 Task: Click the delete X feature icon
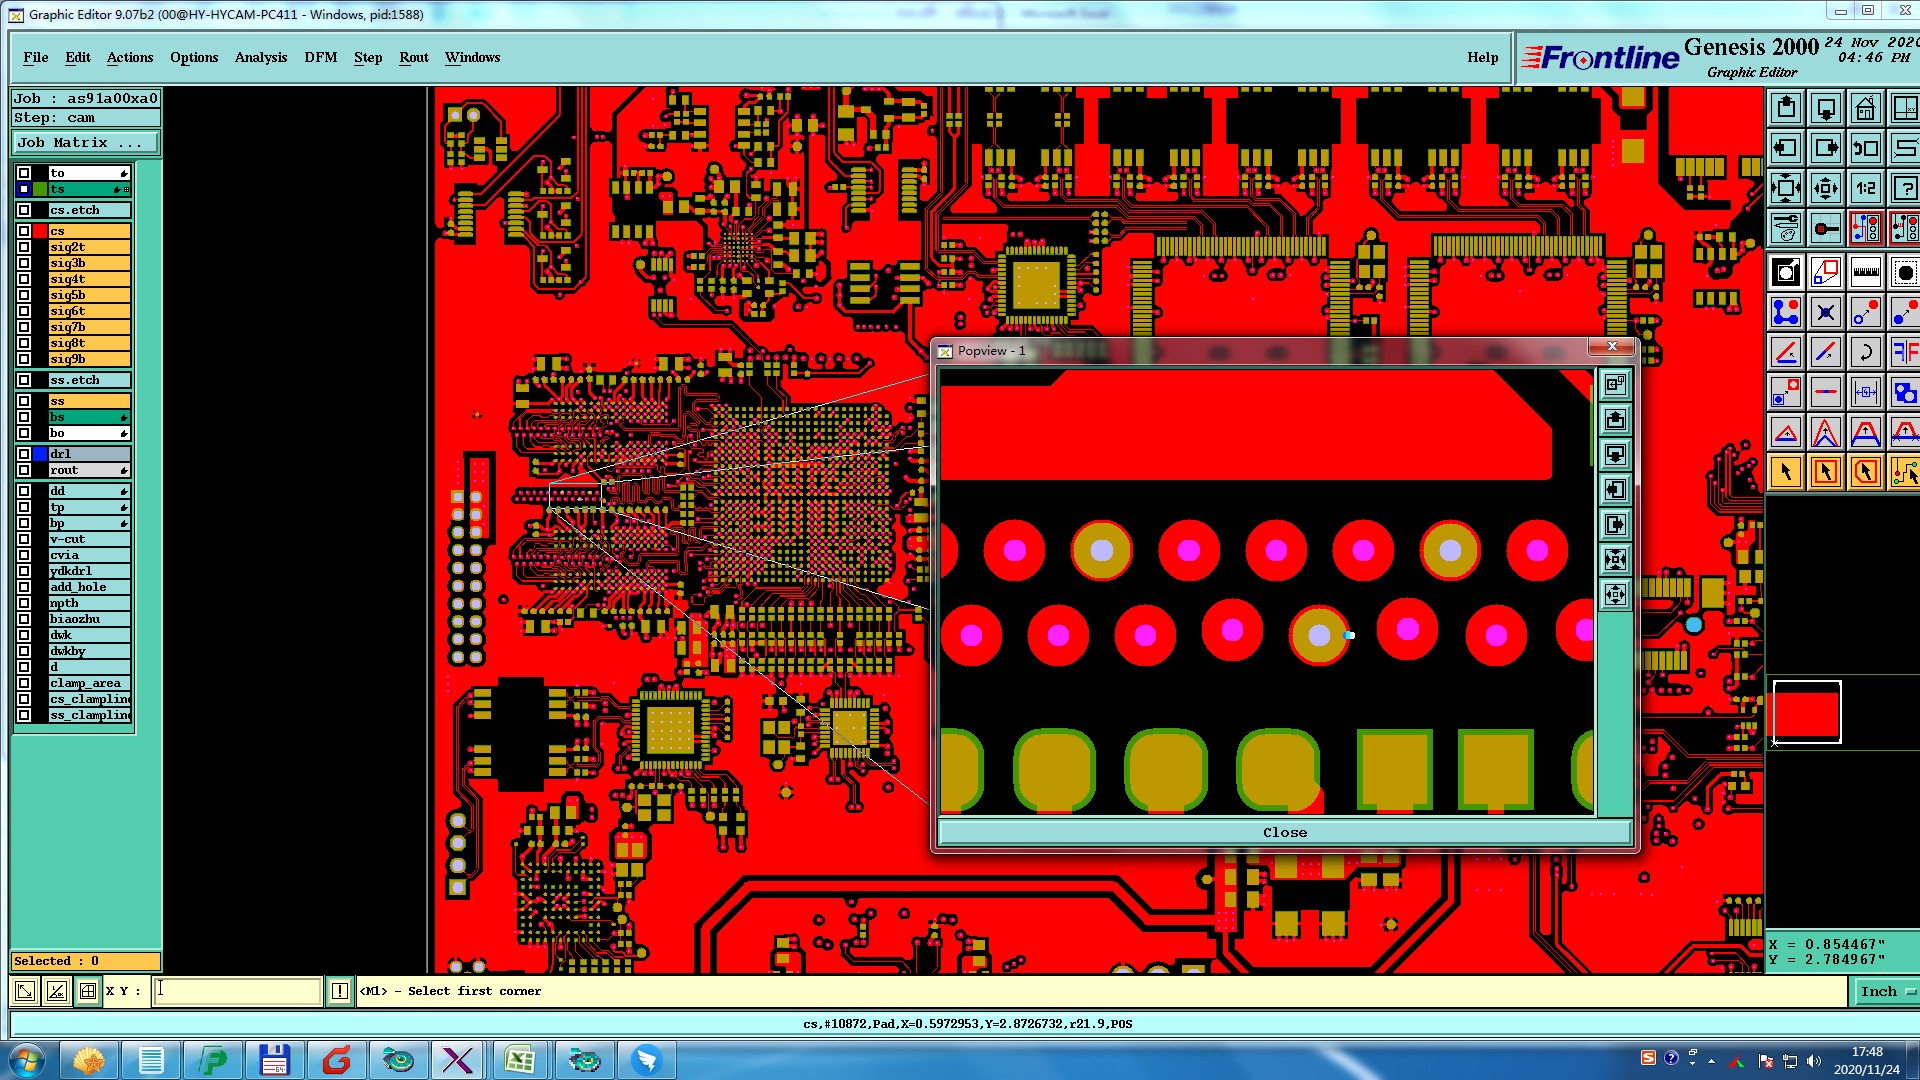tap(1825, 312)
